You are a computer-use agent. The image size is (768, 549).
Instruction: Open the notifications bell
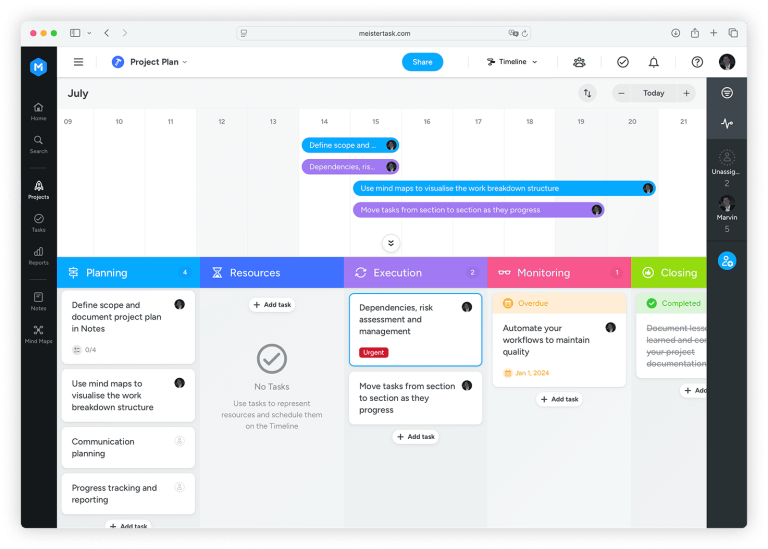click(653, 62)
